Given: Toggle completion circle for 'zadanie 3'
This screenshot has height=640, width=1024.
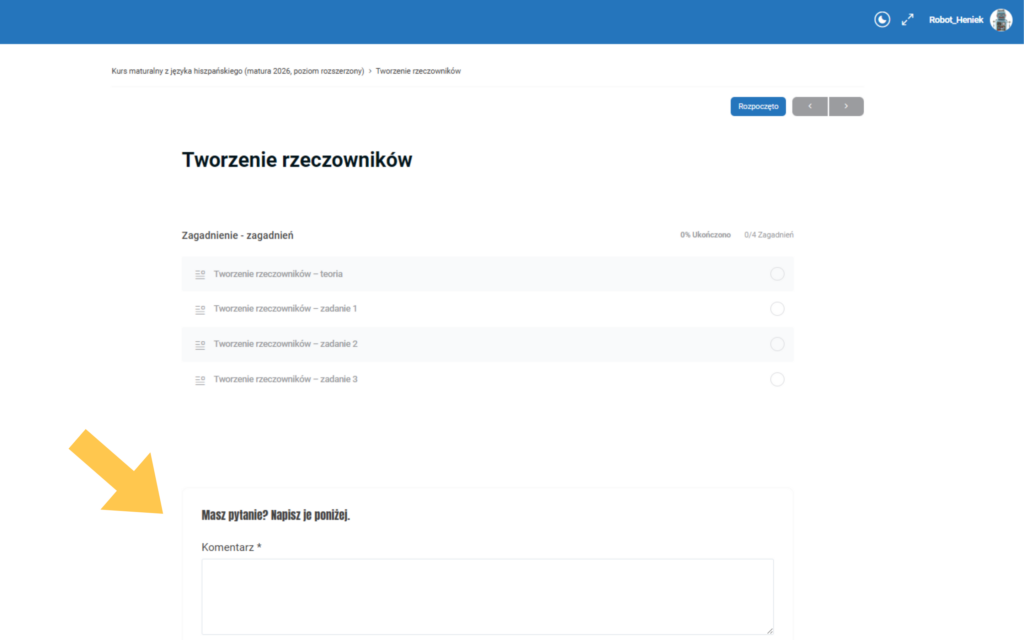Looking at the screenshot, I should pyautogui.click(x=777, y=380).
